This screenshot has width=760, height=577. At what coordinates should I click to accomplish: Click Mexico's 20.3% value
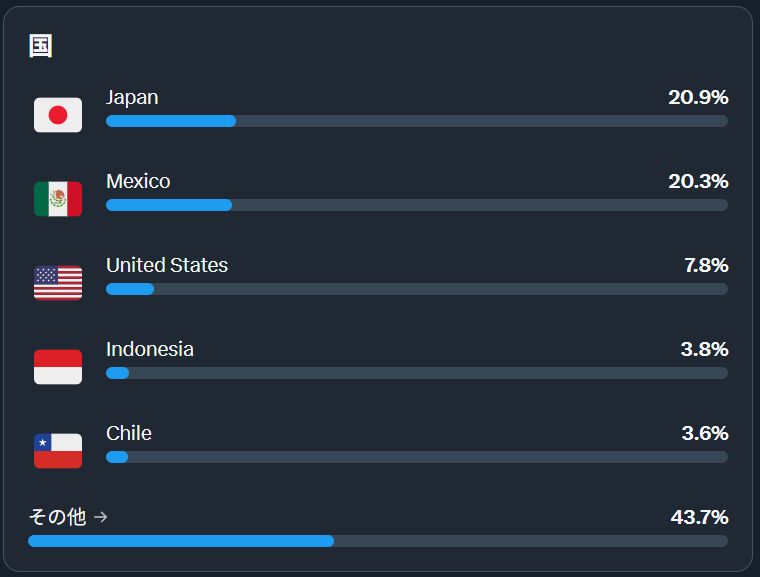[698, 181]
